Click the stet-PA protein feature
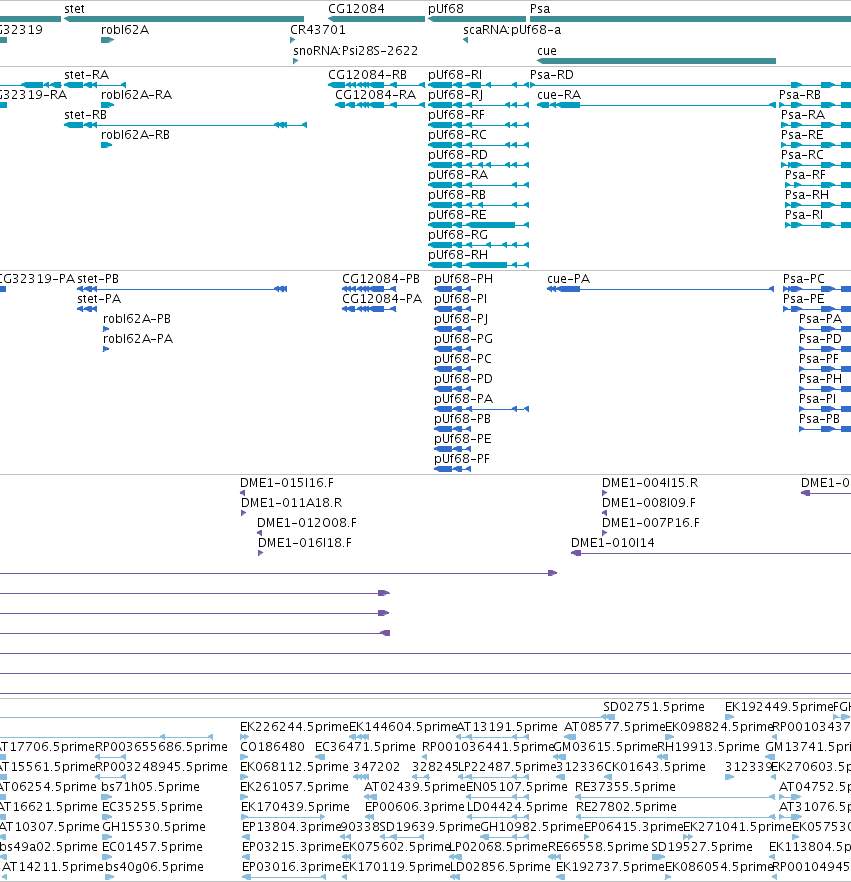This screenshot has width=851, height=882. click(87, 309)
